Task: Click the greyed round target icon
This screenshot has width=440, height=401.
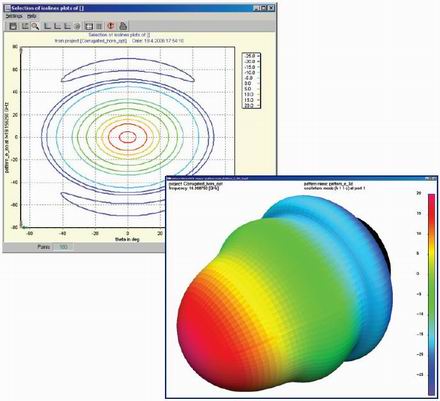Action: [77, 26]
